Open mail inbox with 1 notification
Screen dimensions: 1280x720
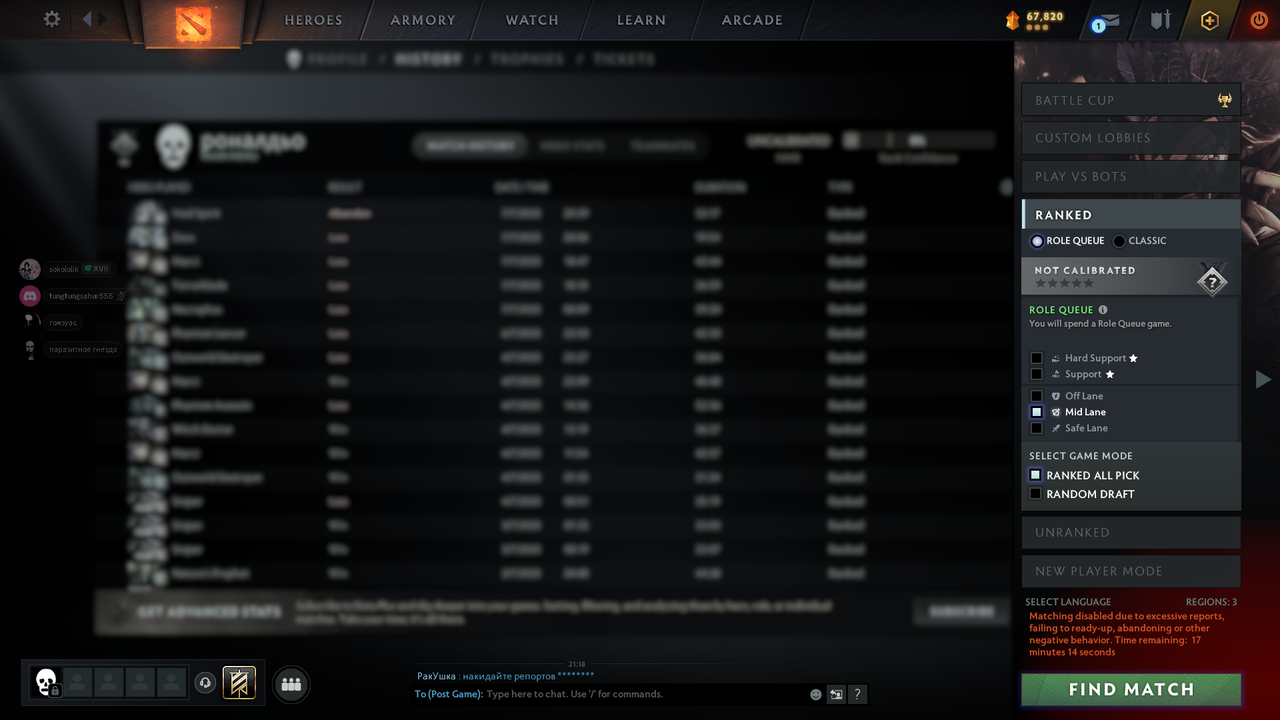(x=1106, y=21)
